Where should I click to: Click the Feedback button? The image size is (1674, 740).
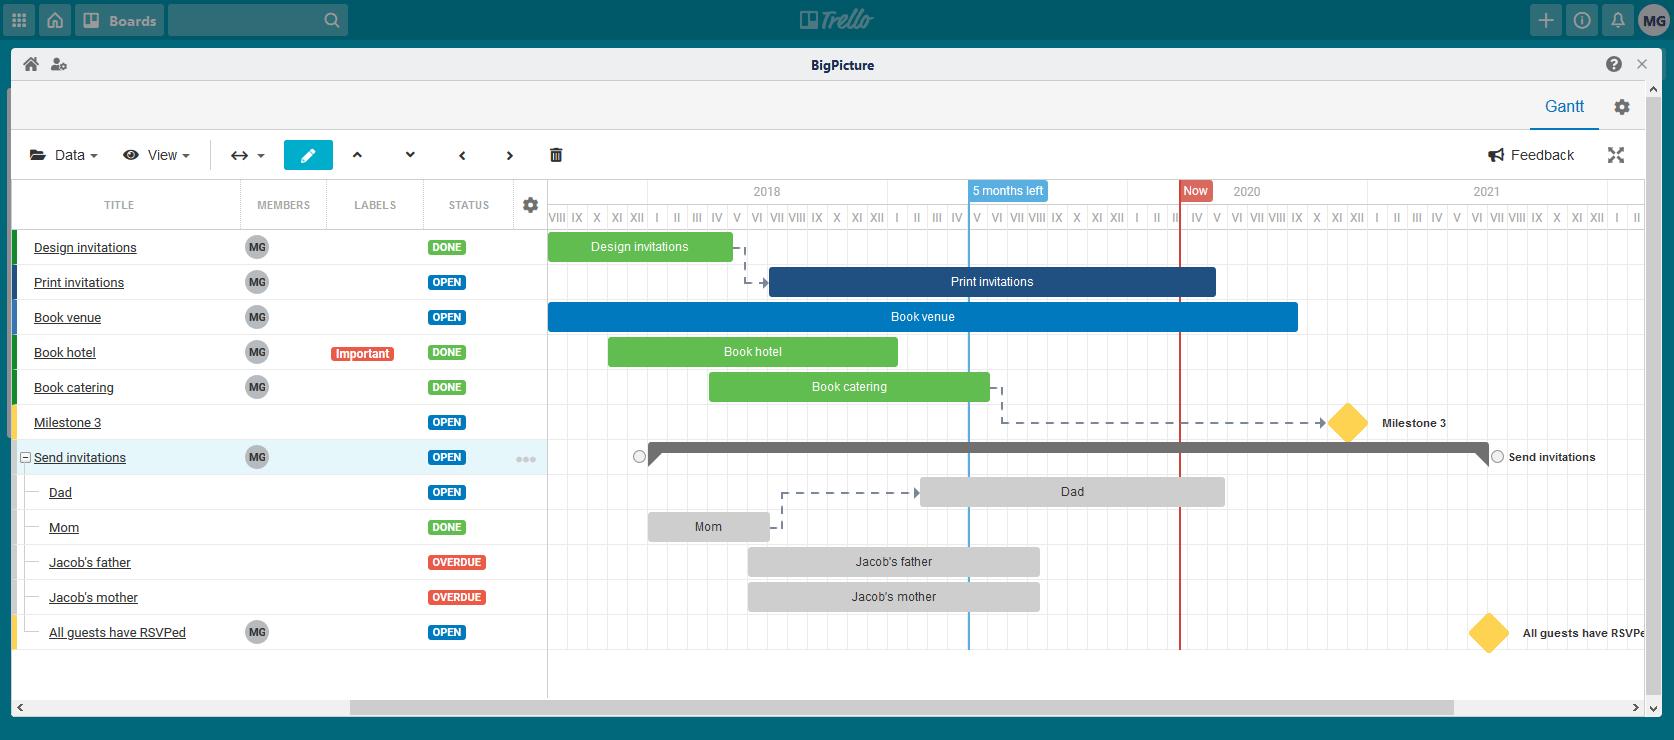(1531, 155)
